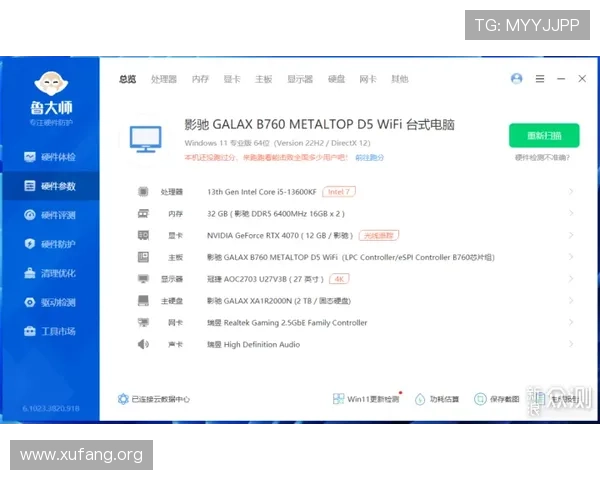This screenshot has width=600, height=480.
Task: Open 清理优化 sidebar section
Action: pos(50,273)
